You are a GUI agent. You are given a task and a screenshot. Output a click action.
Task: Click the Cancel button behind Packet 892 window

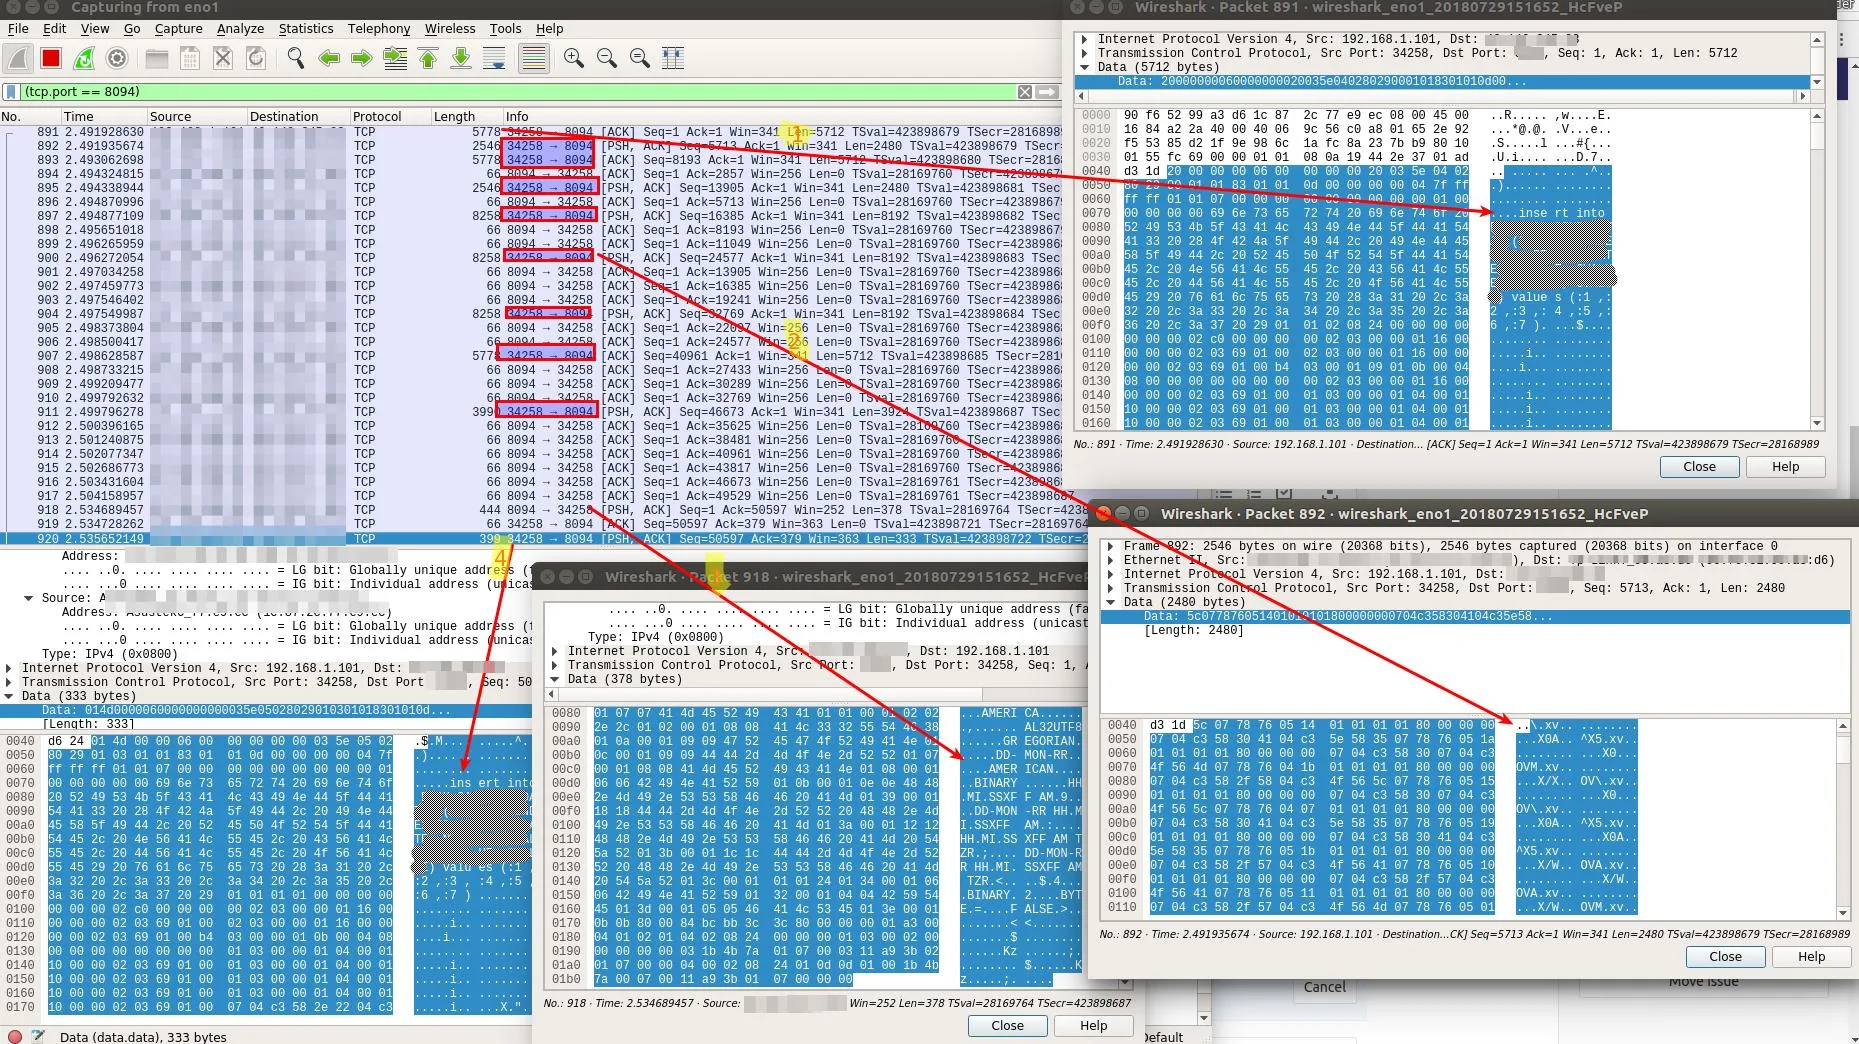coord(1324,987)
